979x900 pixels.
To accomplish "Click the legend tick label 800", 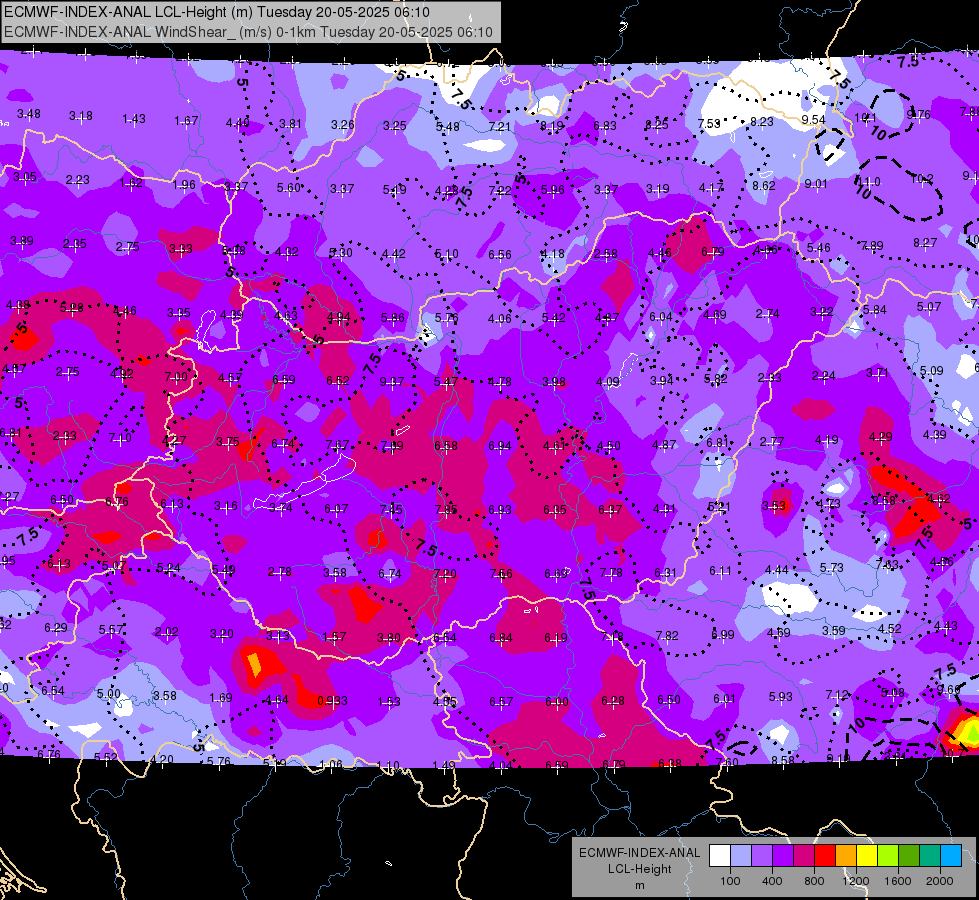I will (814, 881).
